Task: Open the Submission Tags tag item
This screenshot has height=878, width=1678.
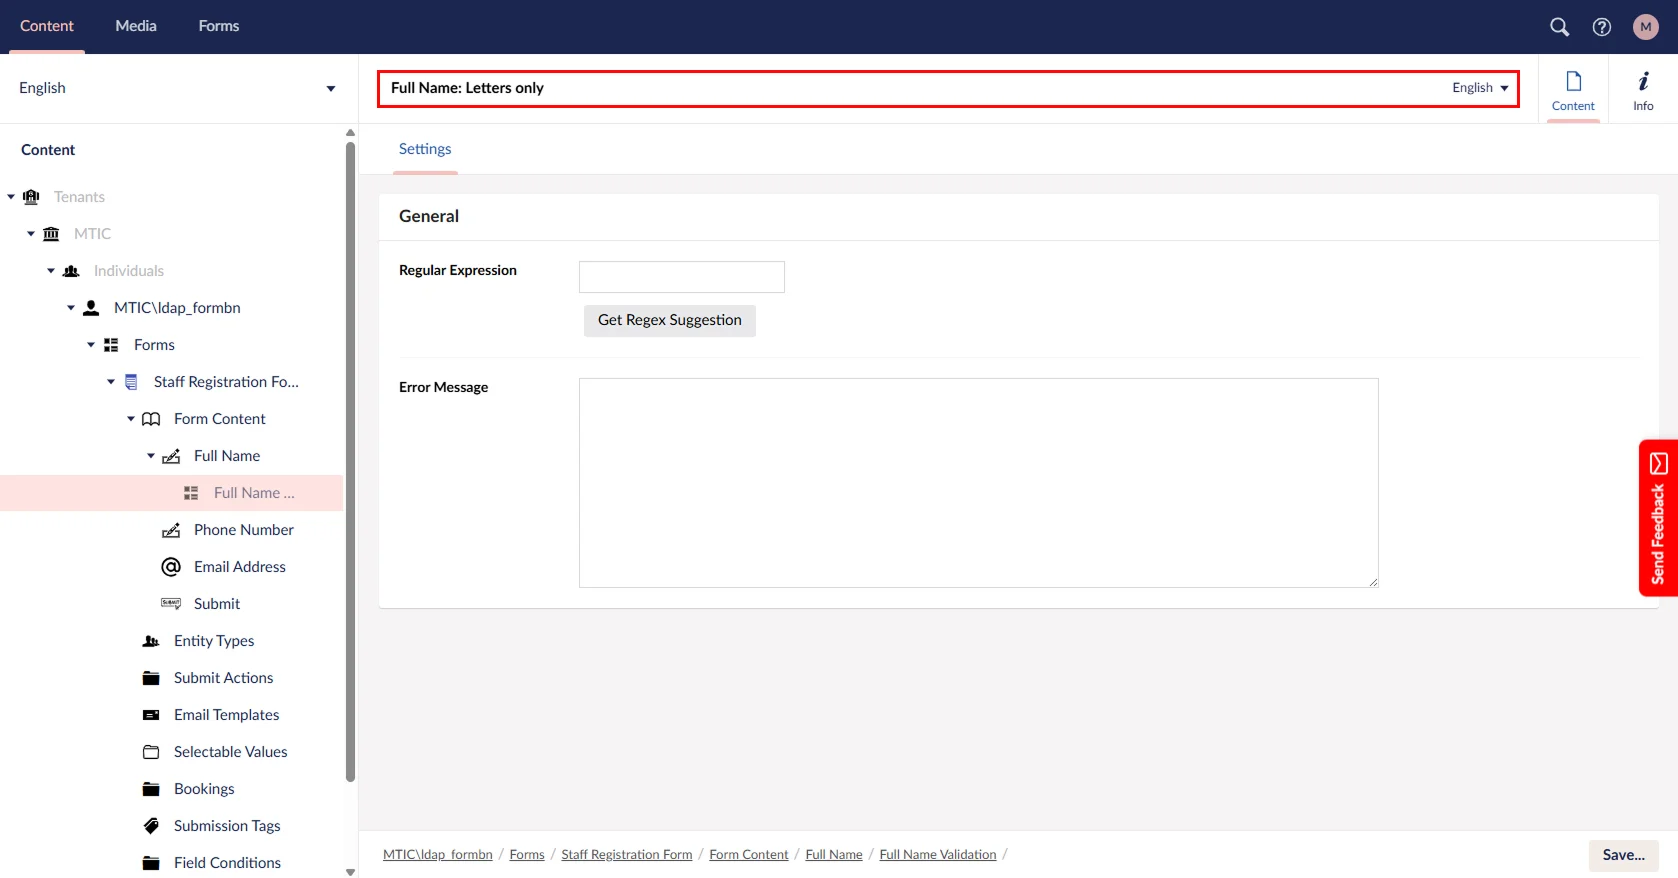Action: 226,826
